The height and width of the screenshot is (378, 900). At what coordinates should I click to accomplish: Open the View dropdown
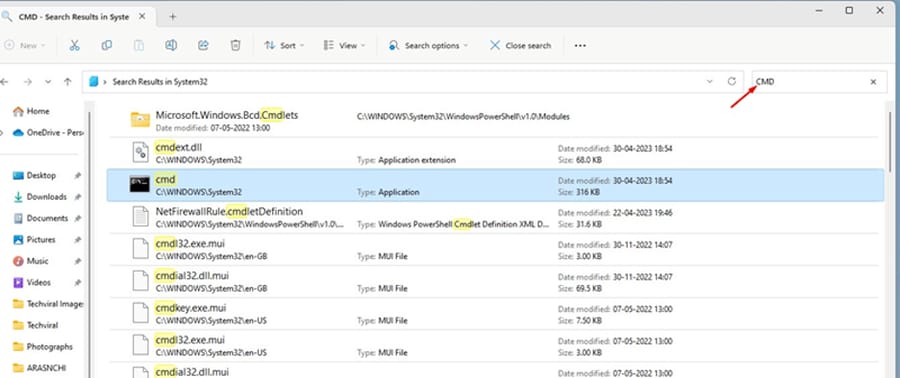pyautogui.click(x=344, y=45)
